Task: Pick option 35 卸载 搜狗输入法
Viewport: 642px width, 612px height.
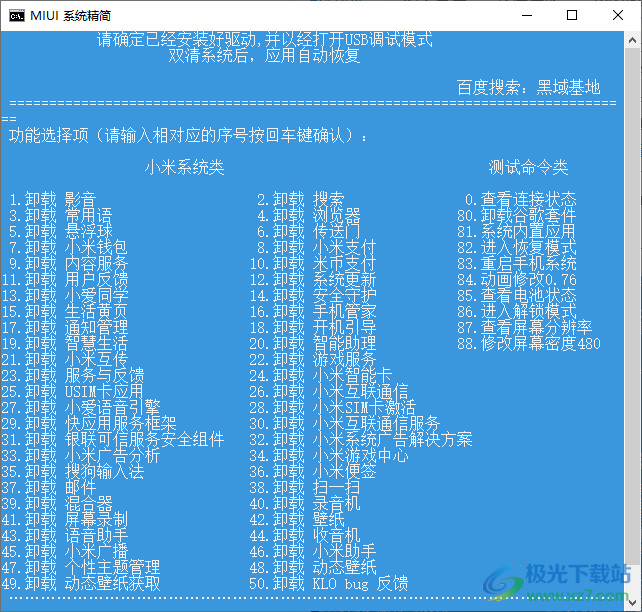Action: point(73,472)
